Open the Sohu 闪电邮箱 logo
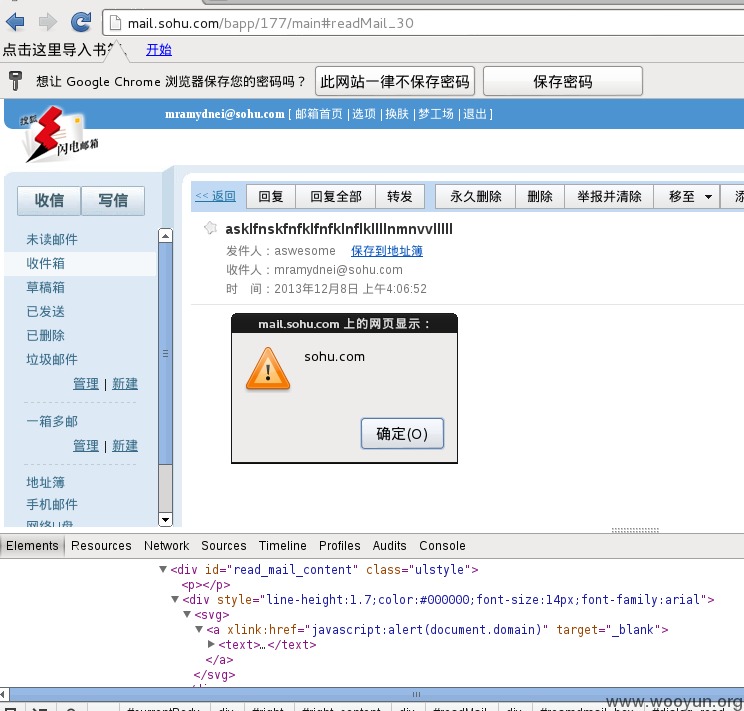 (57, 134)
